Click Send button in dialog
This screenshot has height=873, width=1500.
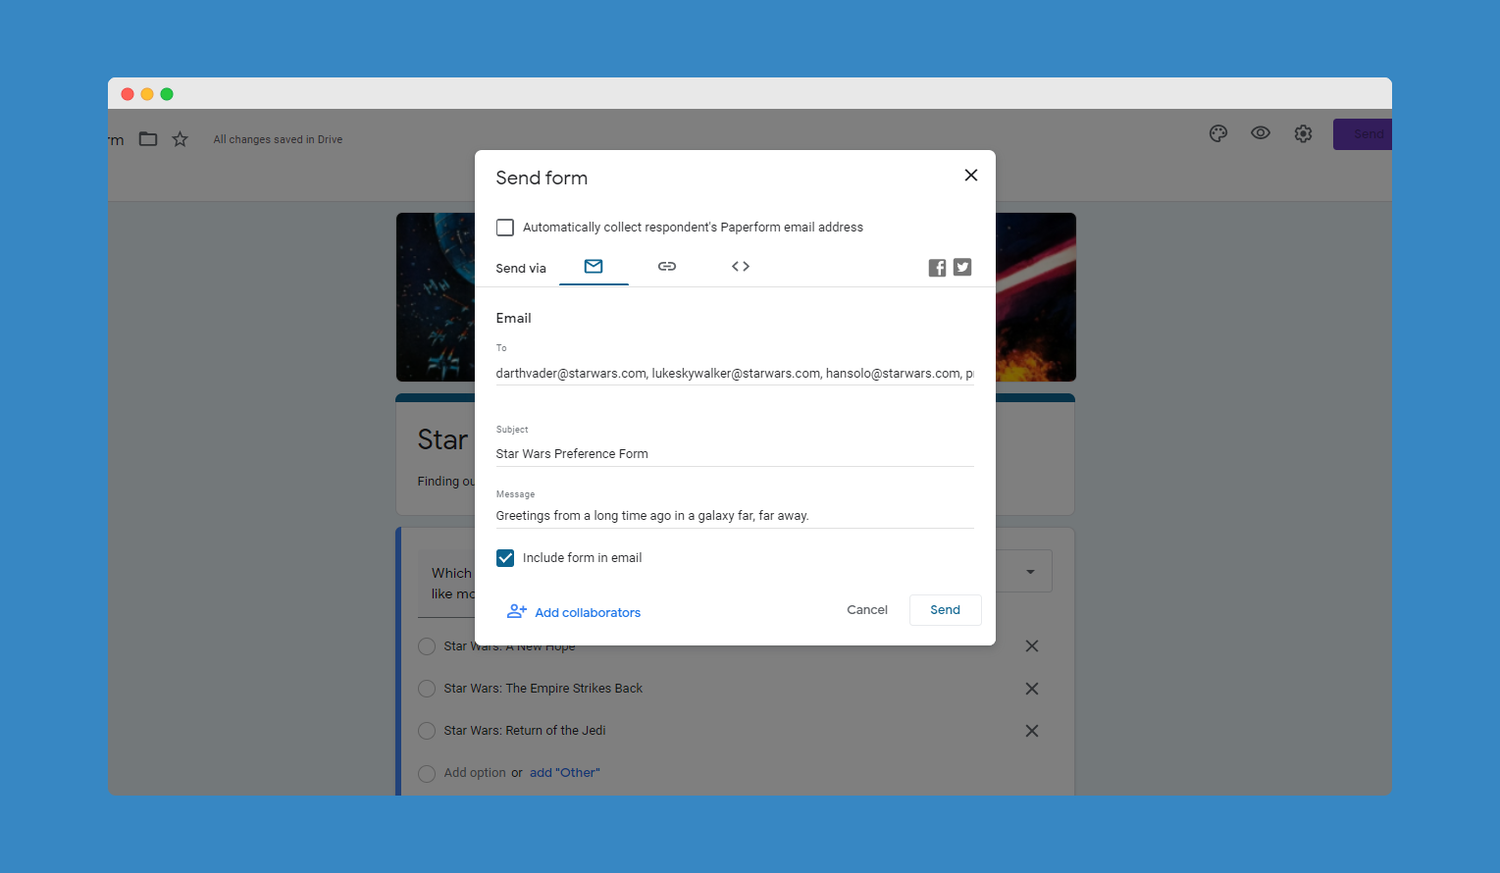(x=945, y=610)
